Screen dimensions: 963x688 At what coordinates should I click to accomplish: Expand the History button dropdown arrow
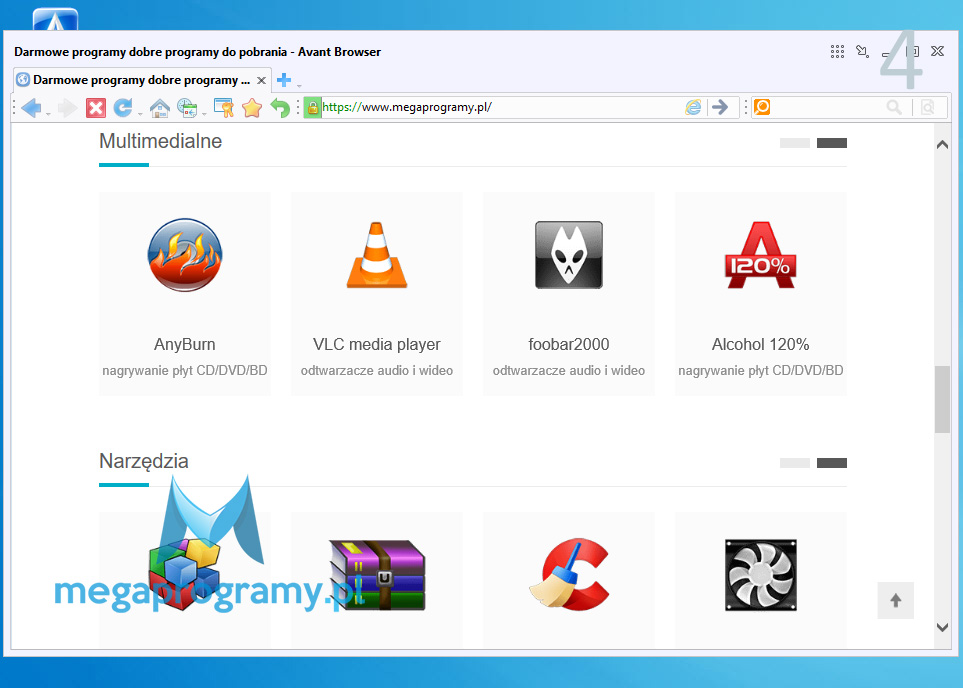(204, 114)
